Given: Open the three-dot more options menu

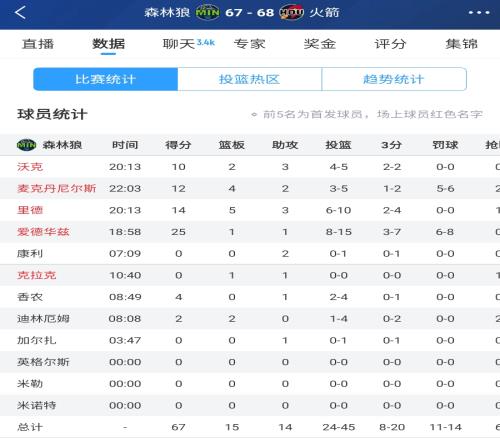Looking at the screenshot, I should pos(479,13).
